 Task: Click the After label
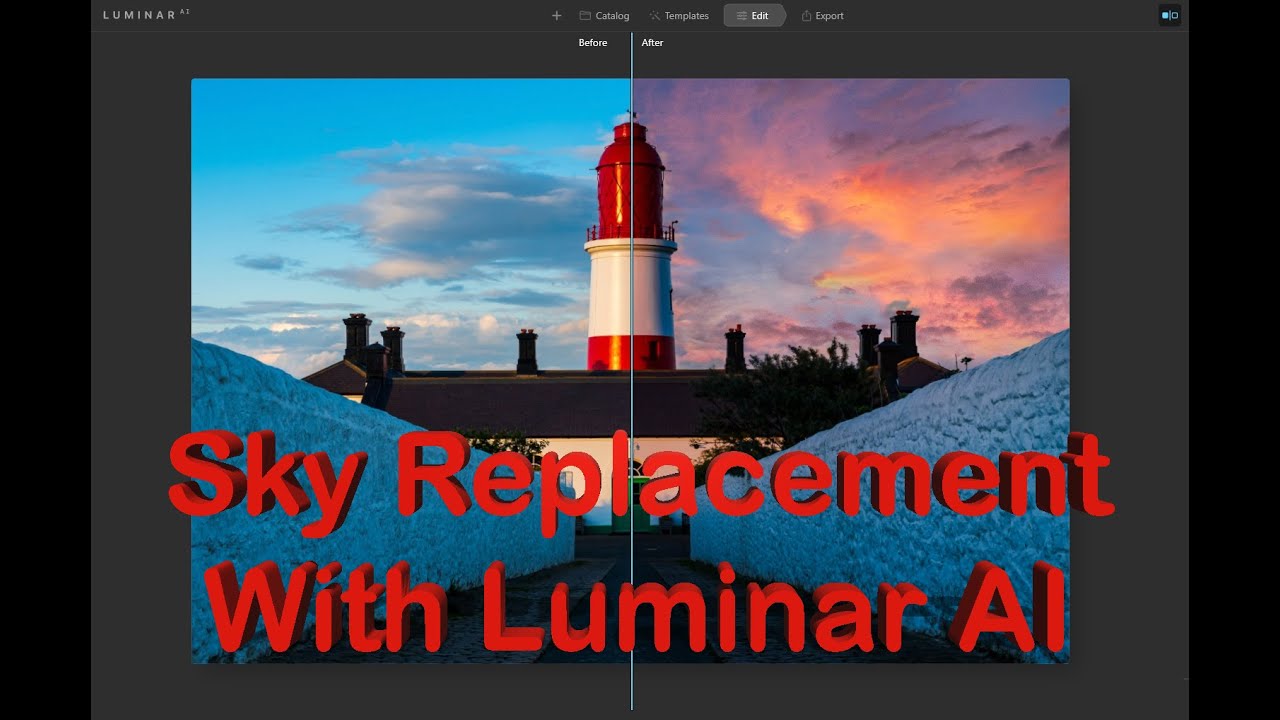click(x=653, y=43)
